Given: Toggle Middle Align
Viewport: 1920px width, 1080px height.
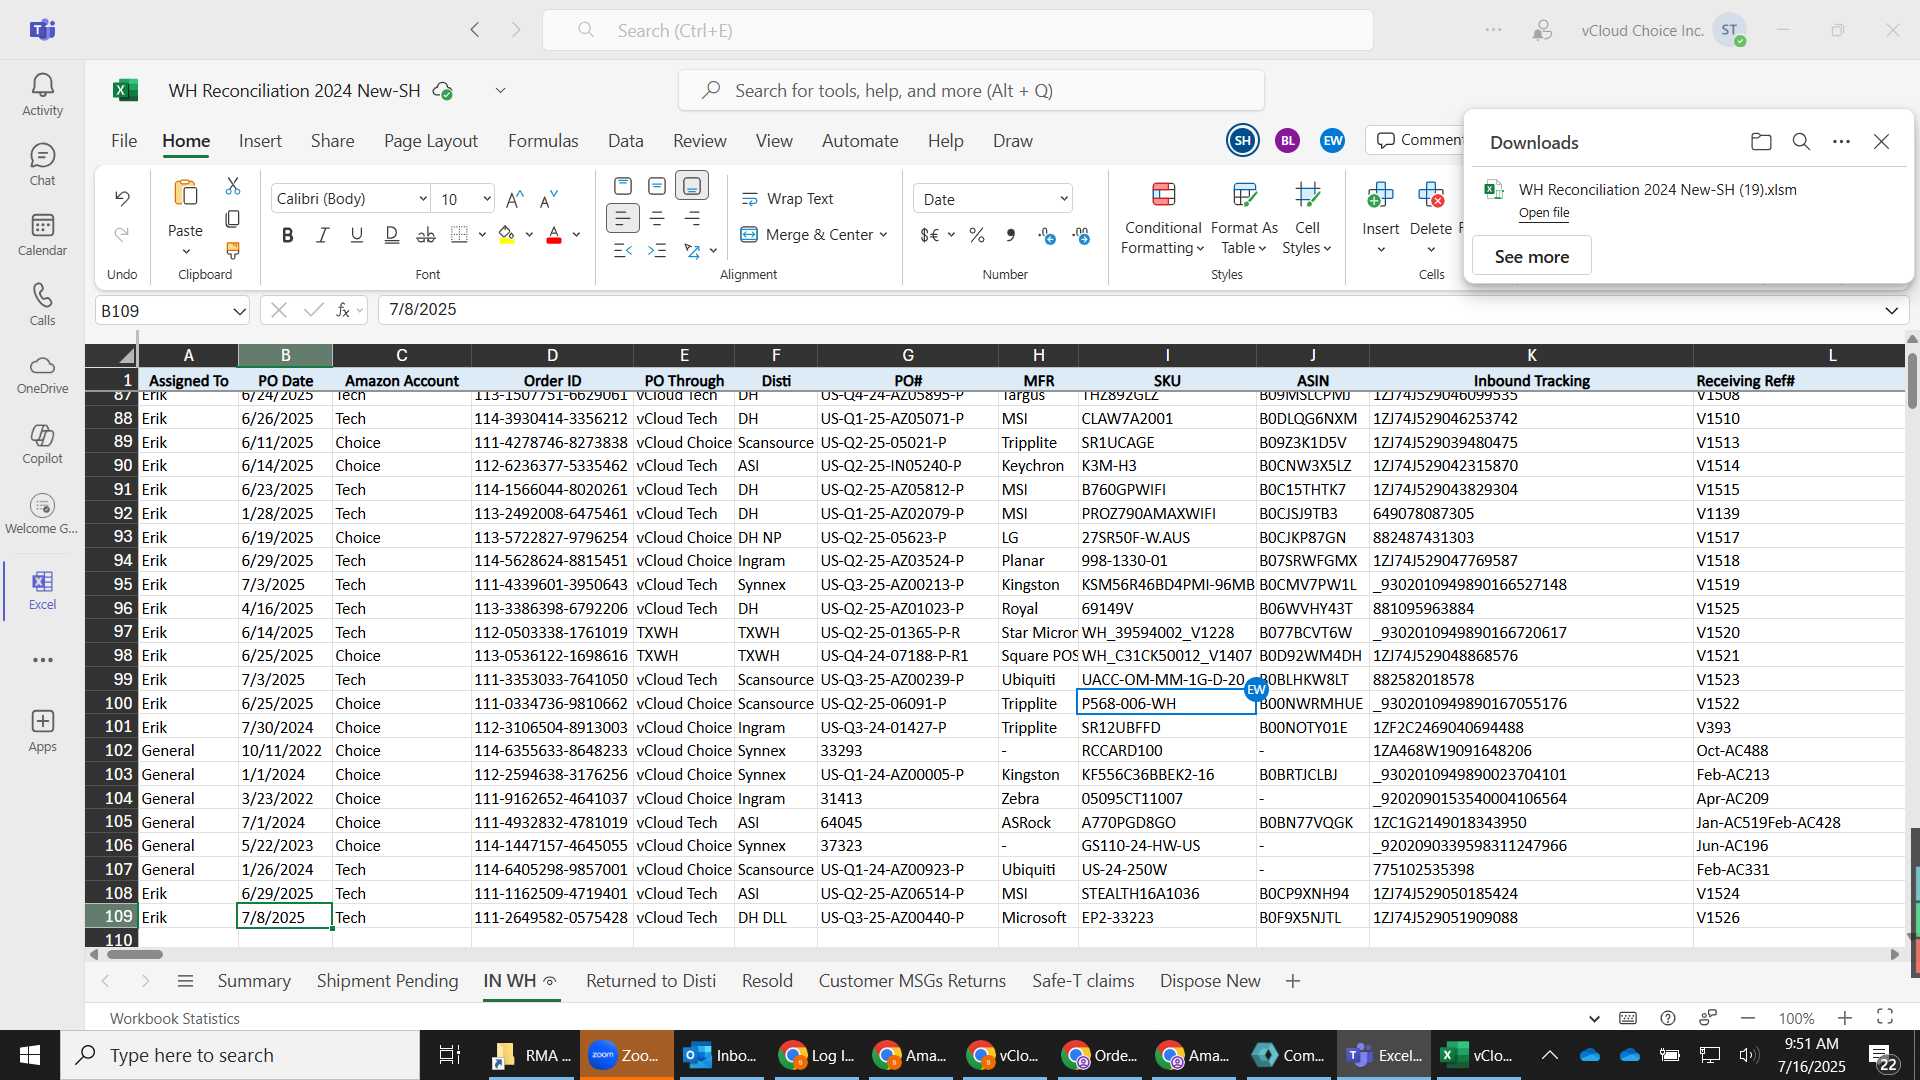Looking at the screenshot, I should tap(657, 186).
